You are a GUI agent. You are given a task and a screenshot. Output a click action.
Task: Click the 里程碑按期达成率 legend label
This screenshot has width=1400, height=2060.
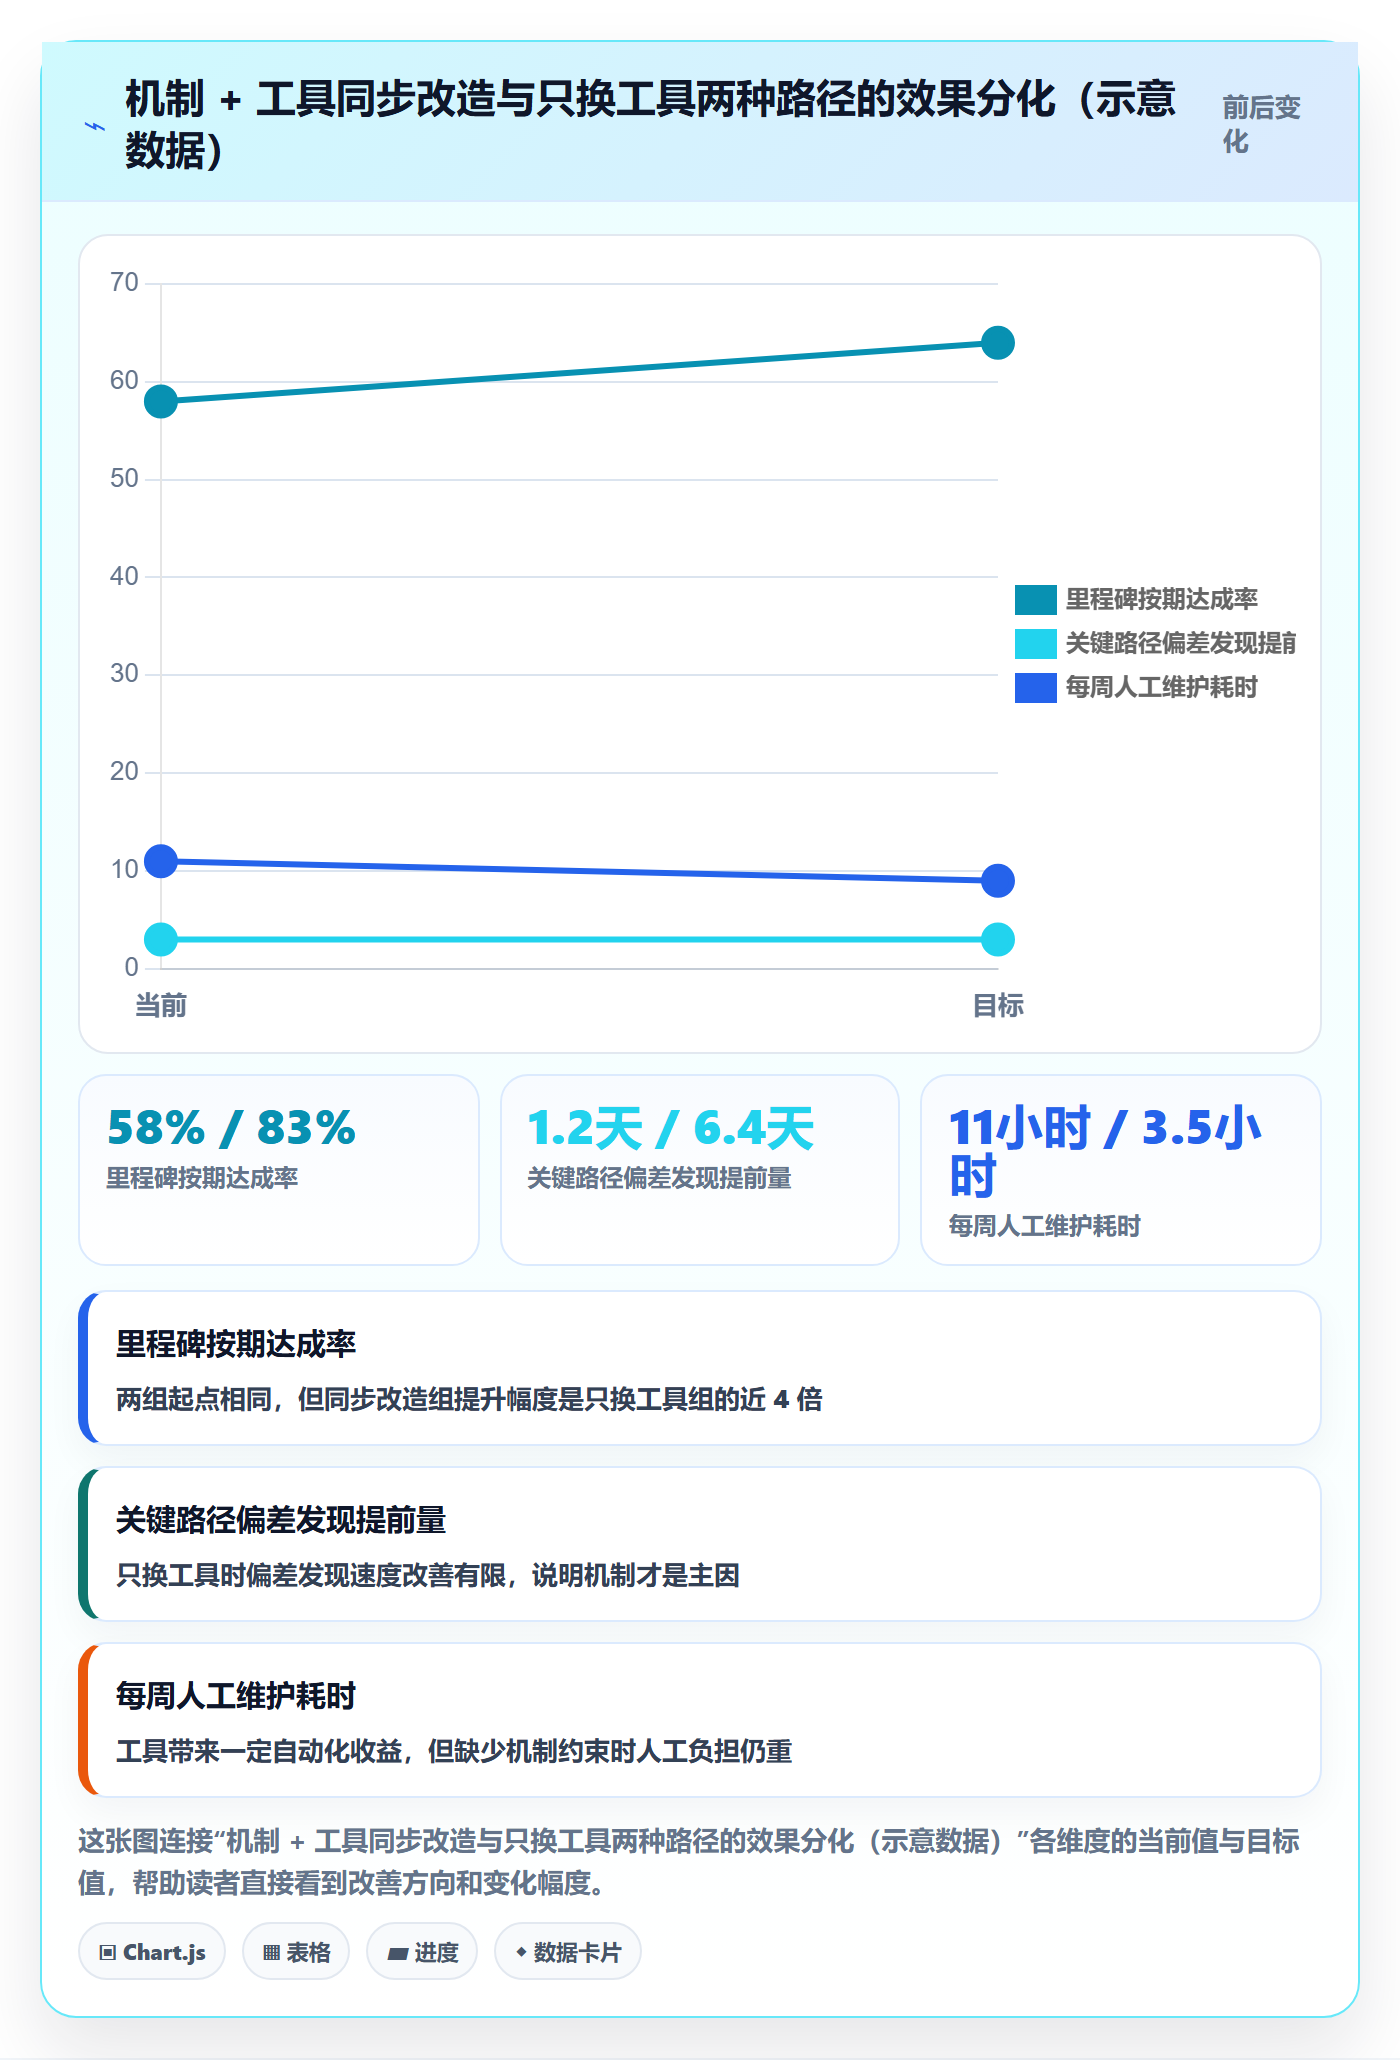click(1161, 600)
